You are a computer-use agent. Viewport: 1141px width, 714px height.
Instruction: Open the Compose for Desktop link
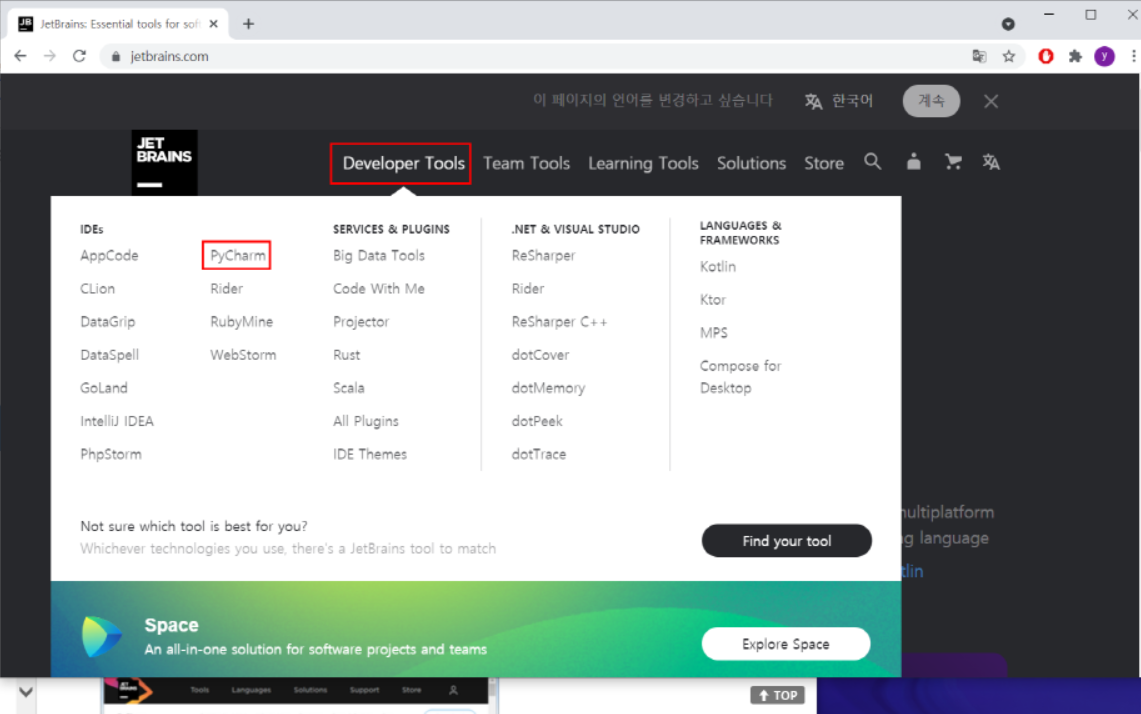click(x=740, y=377)
